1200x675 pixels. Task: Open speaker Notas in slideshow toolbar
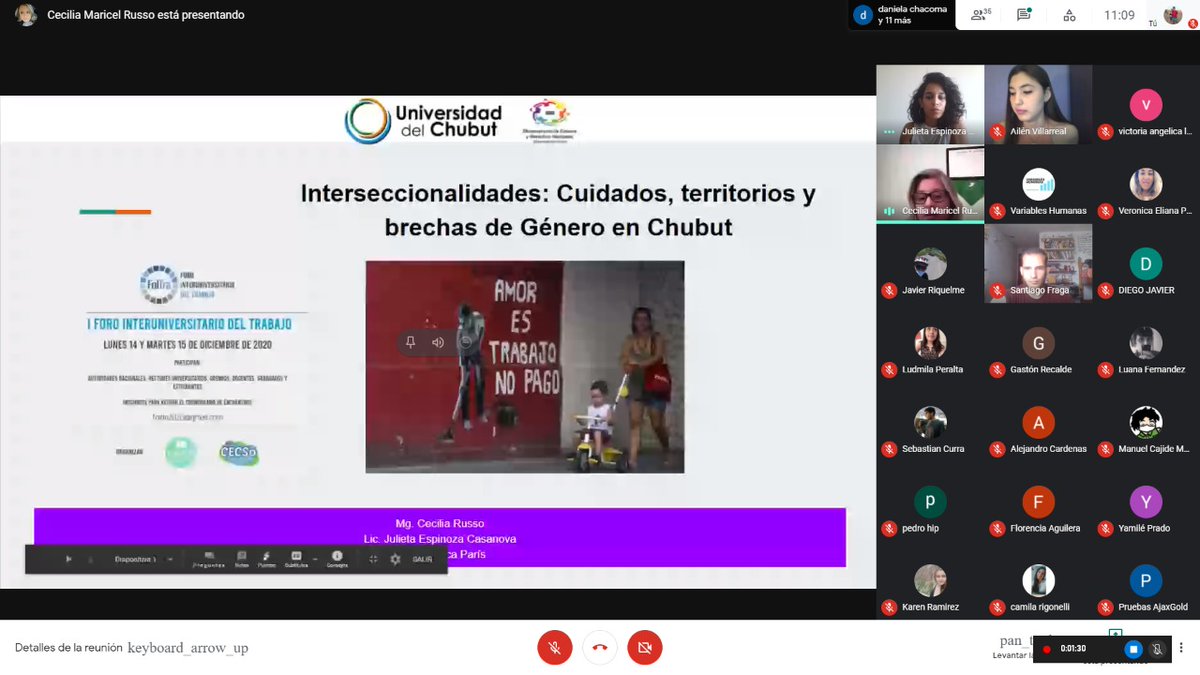pyautogui.click(x=241, y=559)
